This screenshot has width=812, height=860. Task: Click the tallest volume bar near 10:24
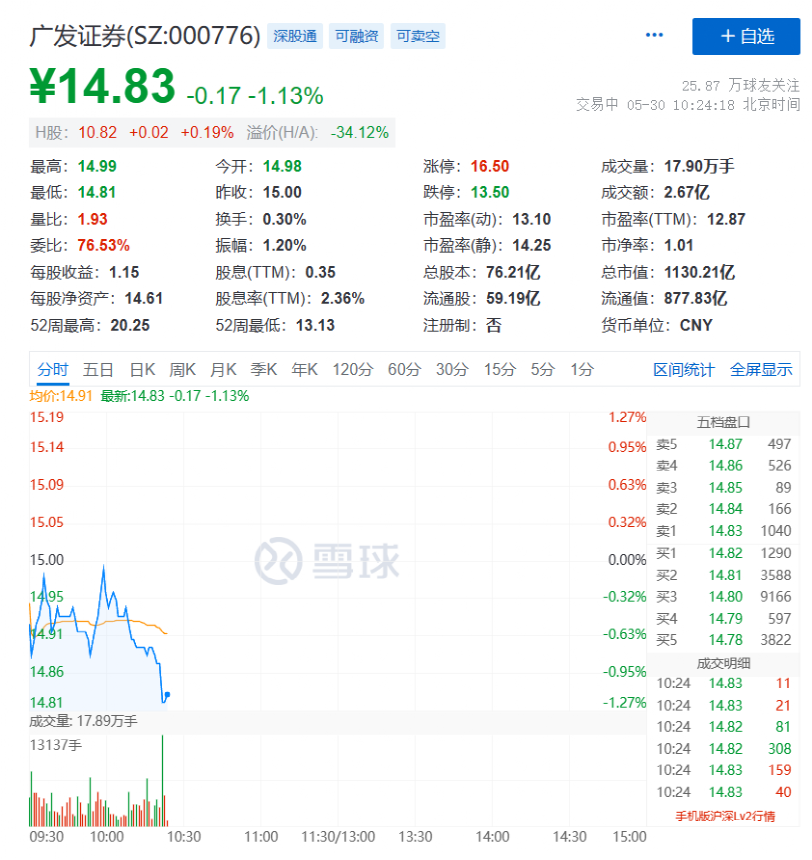[162, 780]
